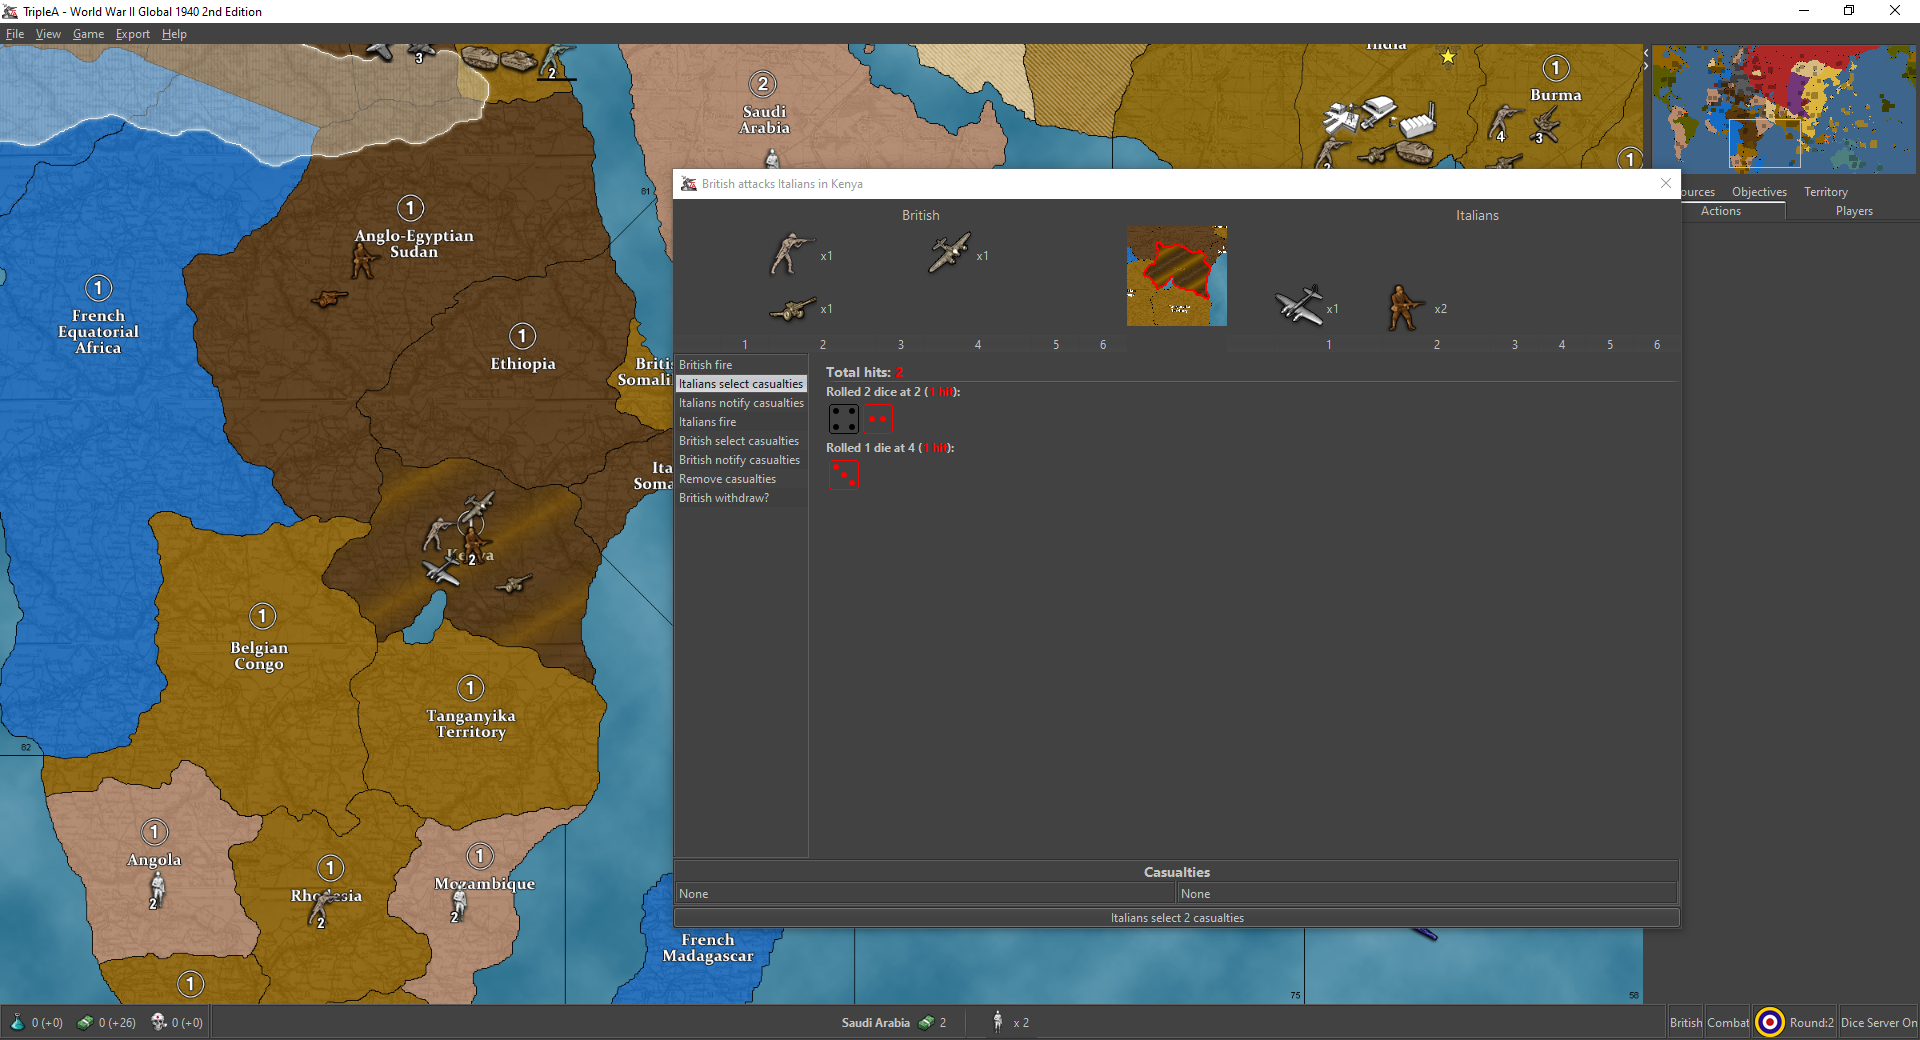Select 'British withdraw?' step in battle list
This screenshot has height=1040, width=1920.
[x=724, y=498]
